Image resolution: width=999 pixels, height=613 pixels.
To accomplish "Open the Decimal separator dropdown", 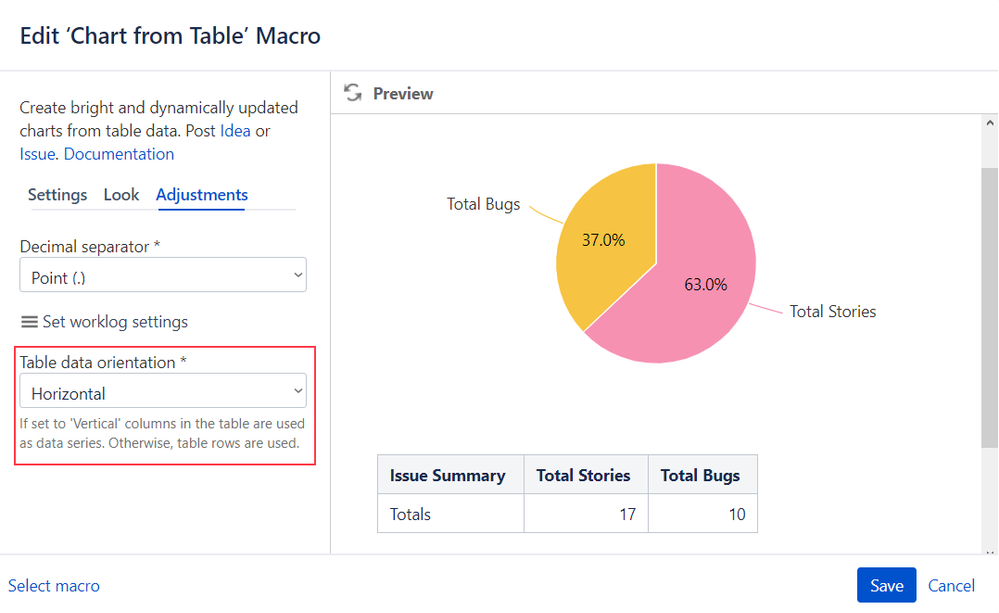I will pyautogui.click(x=163, y=275).
